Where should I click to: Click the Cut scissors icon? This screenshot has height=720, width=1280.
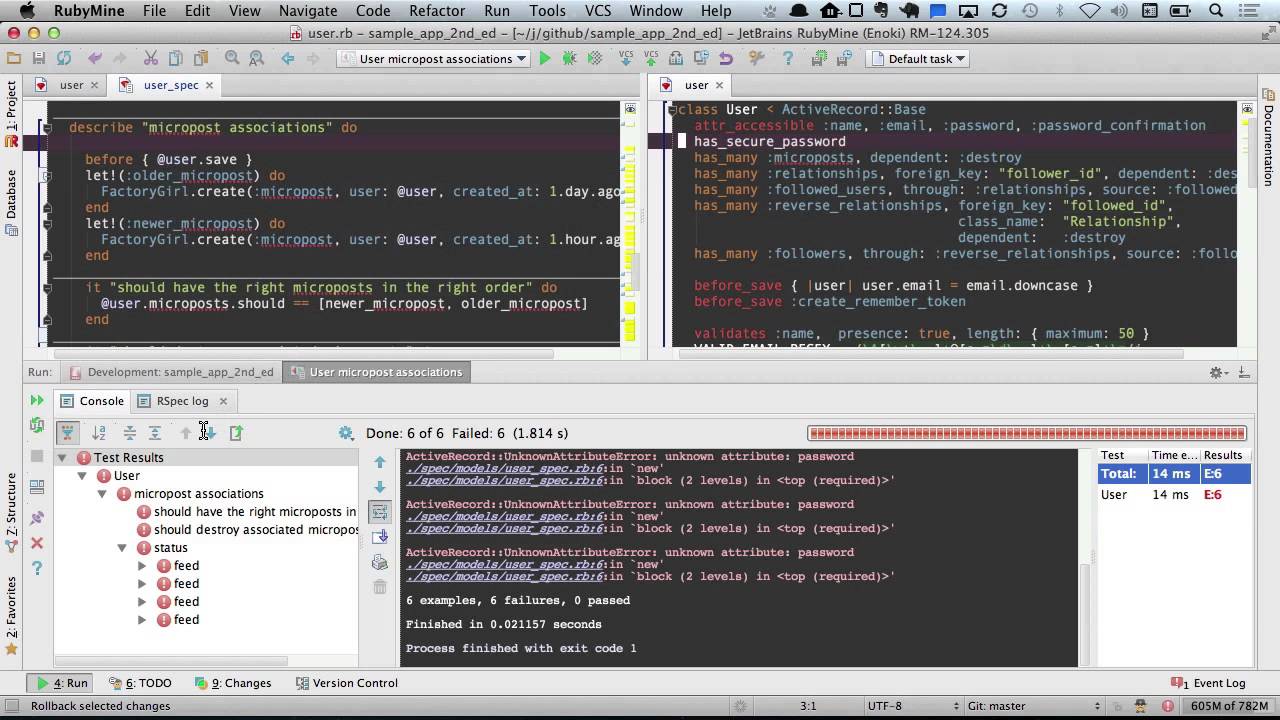(151, 59)
